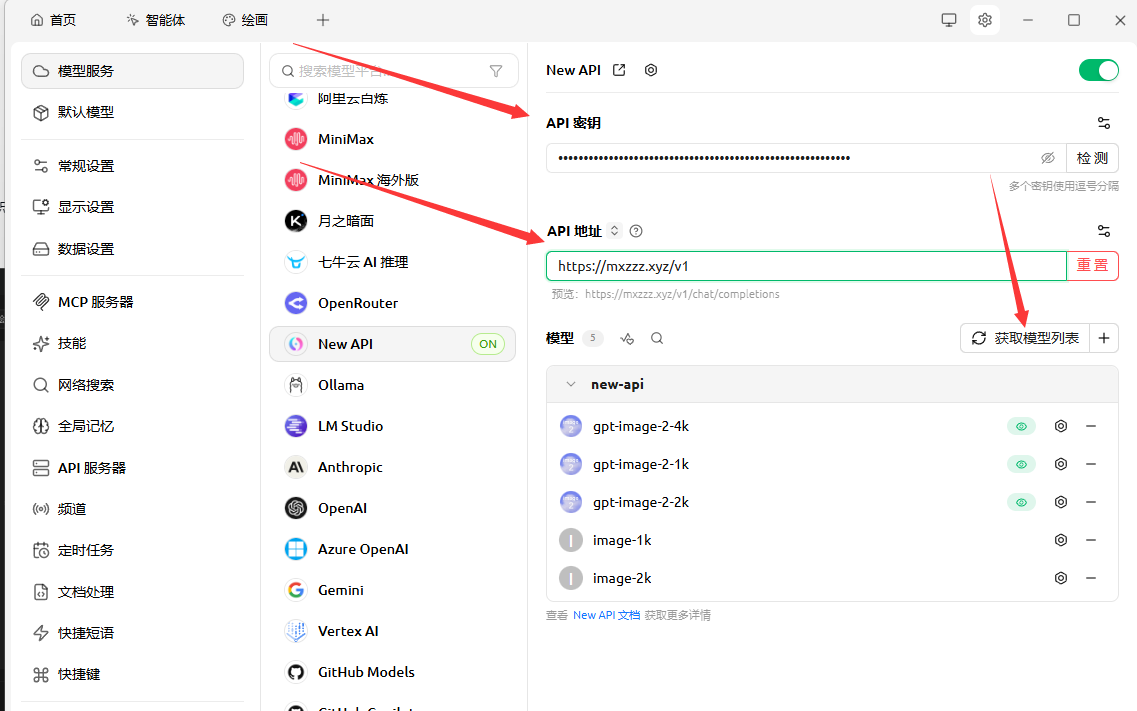This screenshot has width=1137, height=711.
Task: Remove gpt-image-2-1k model with minus icon
Action: pyautogui.click(x=1091, y=464)
